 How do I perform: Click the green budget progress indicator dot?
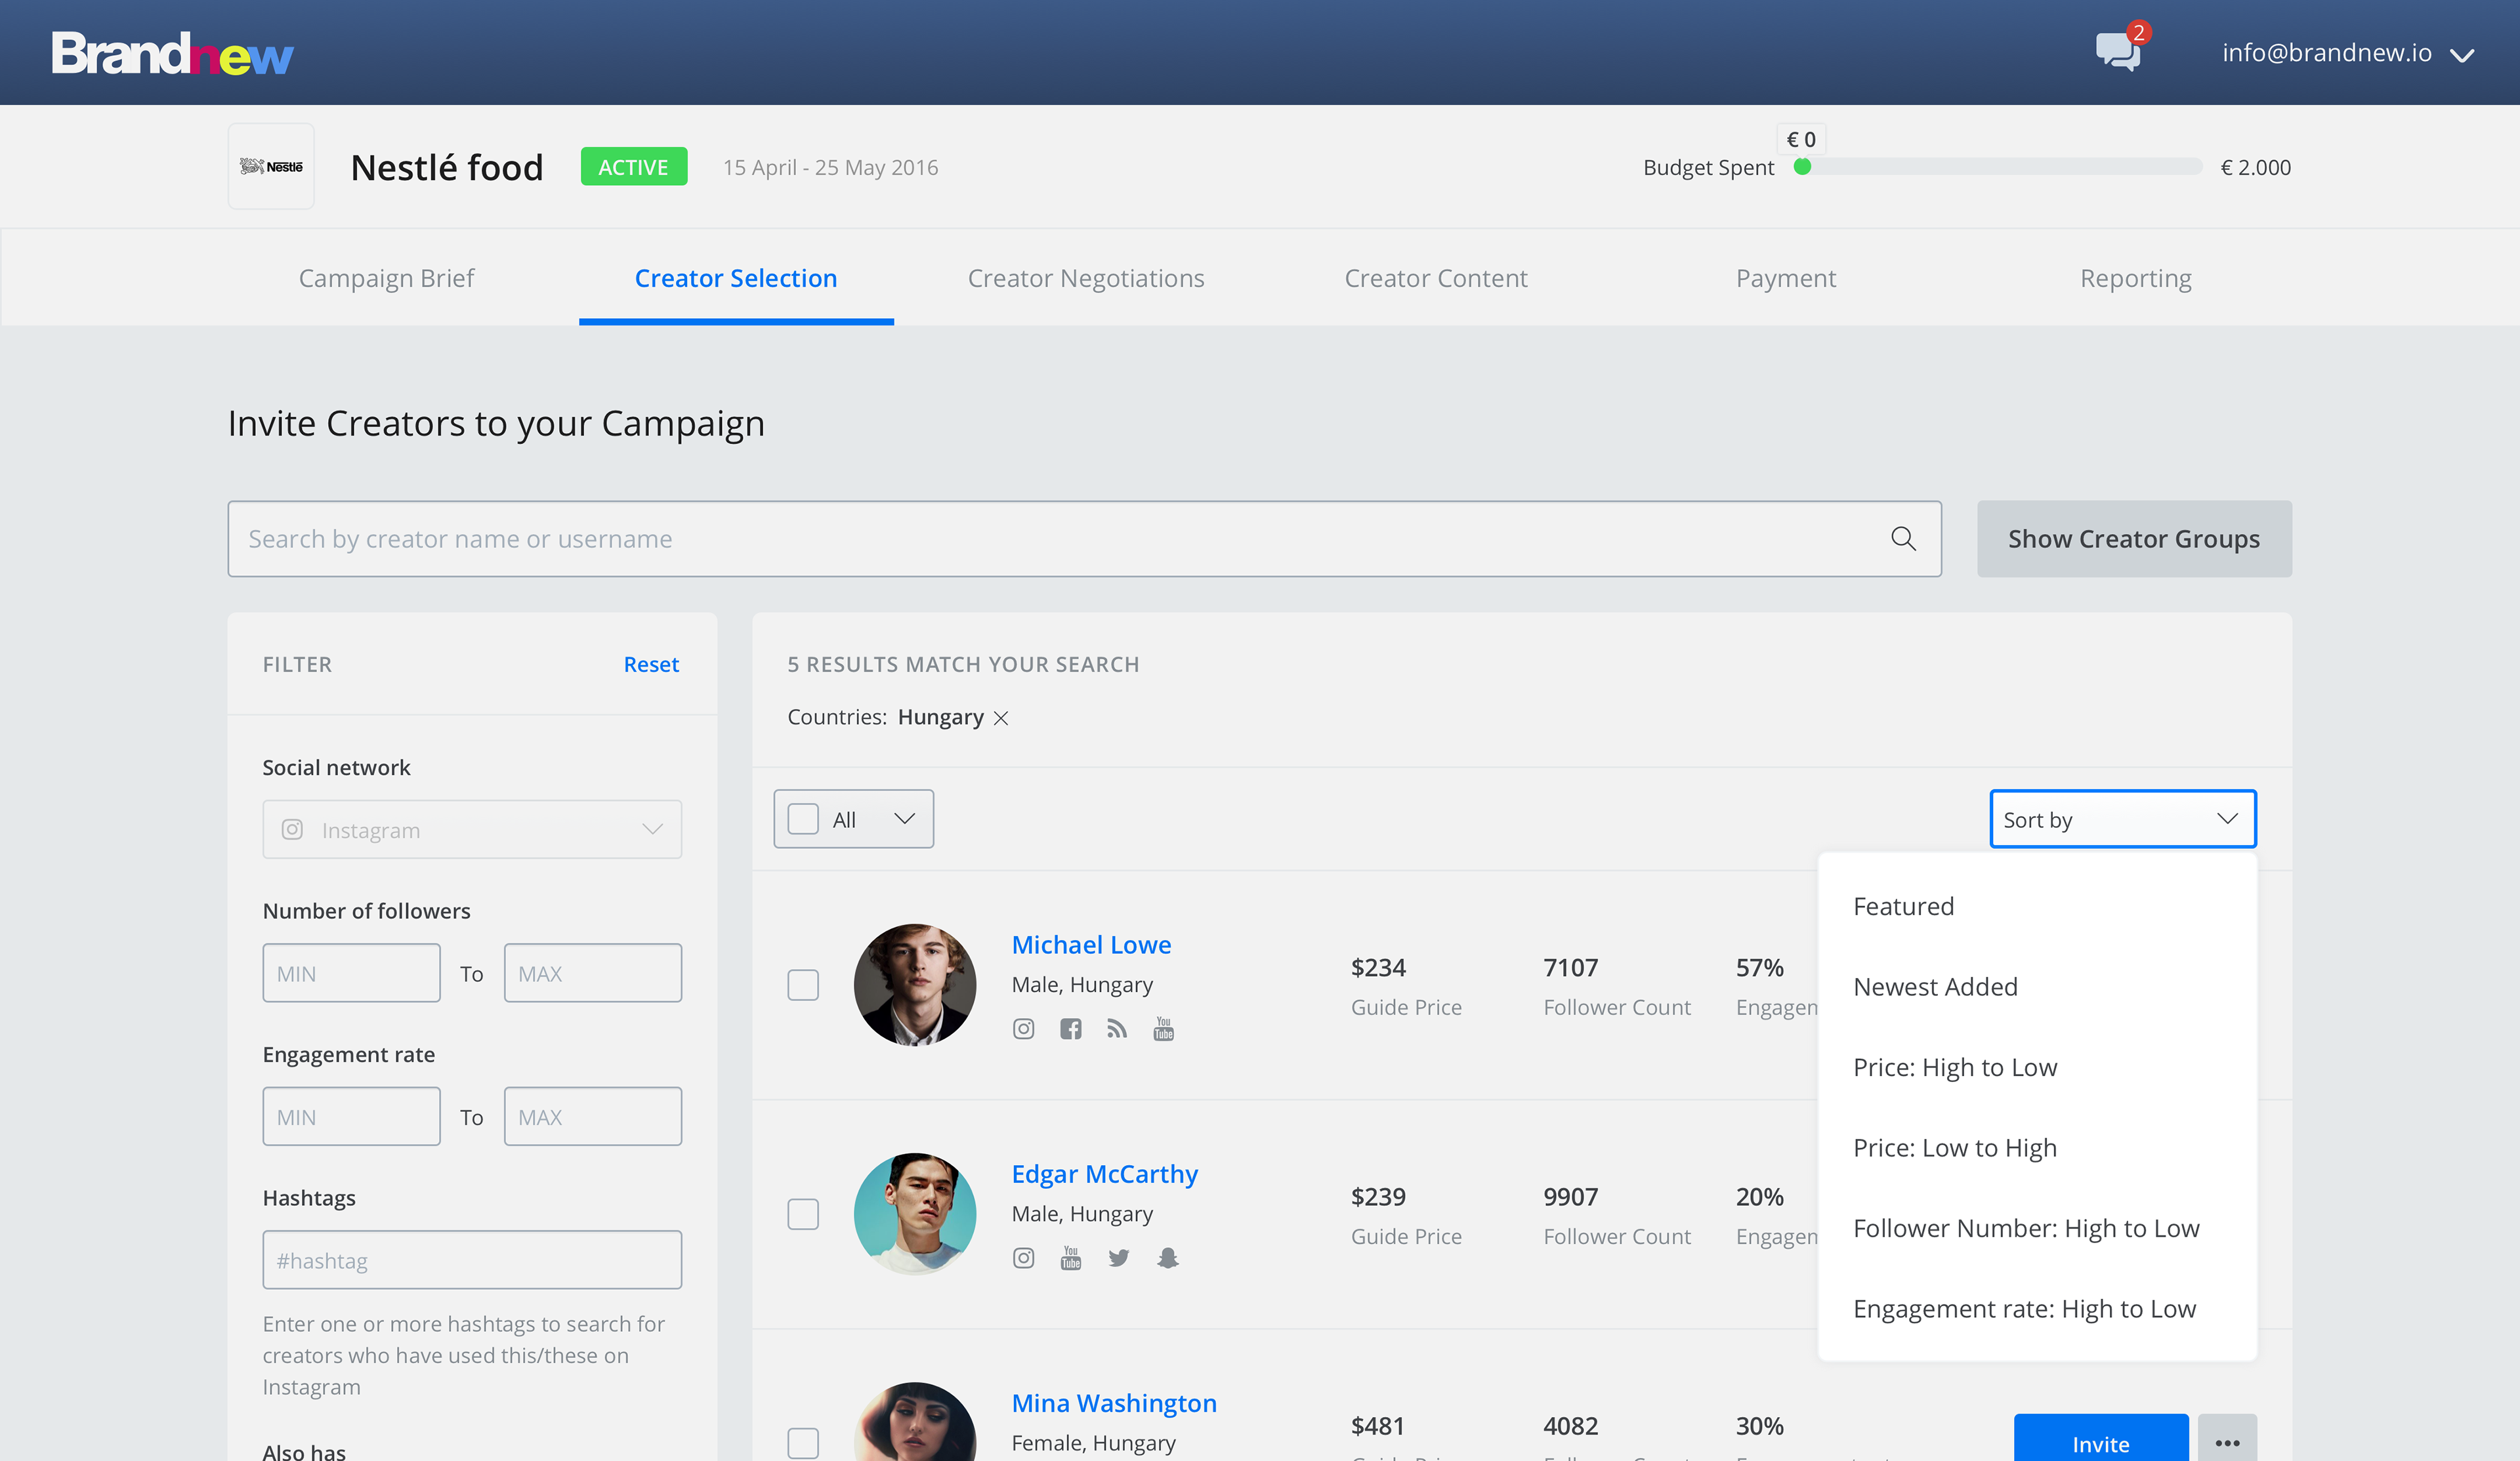point(1802,167)
